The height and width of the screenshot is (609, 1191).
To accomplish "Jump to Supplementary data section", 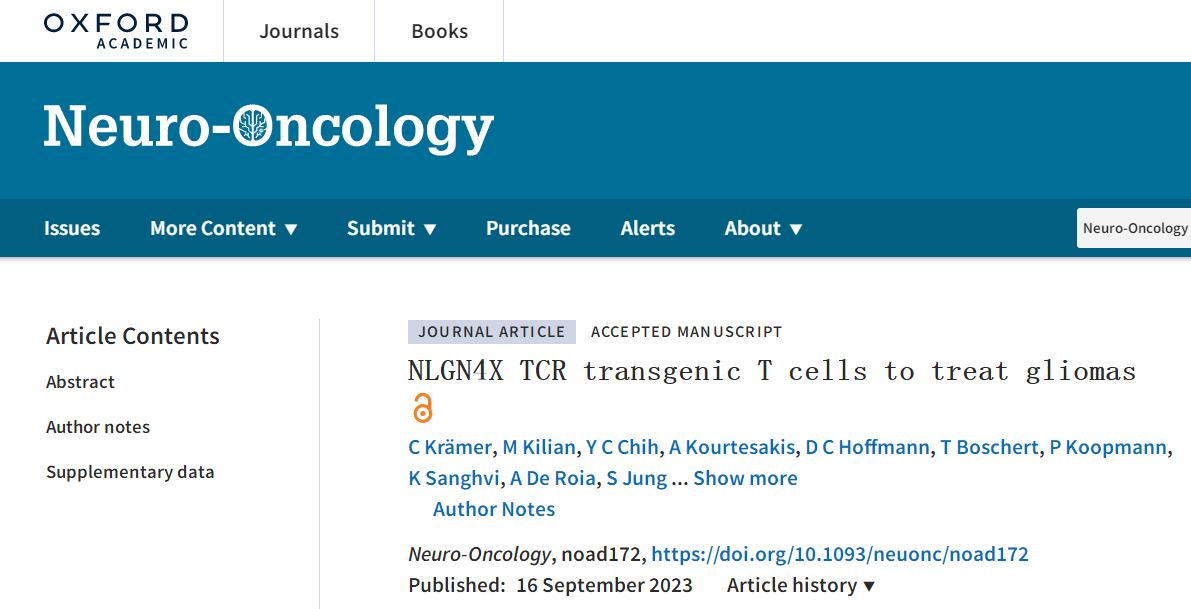I will [x=130, y=472].
